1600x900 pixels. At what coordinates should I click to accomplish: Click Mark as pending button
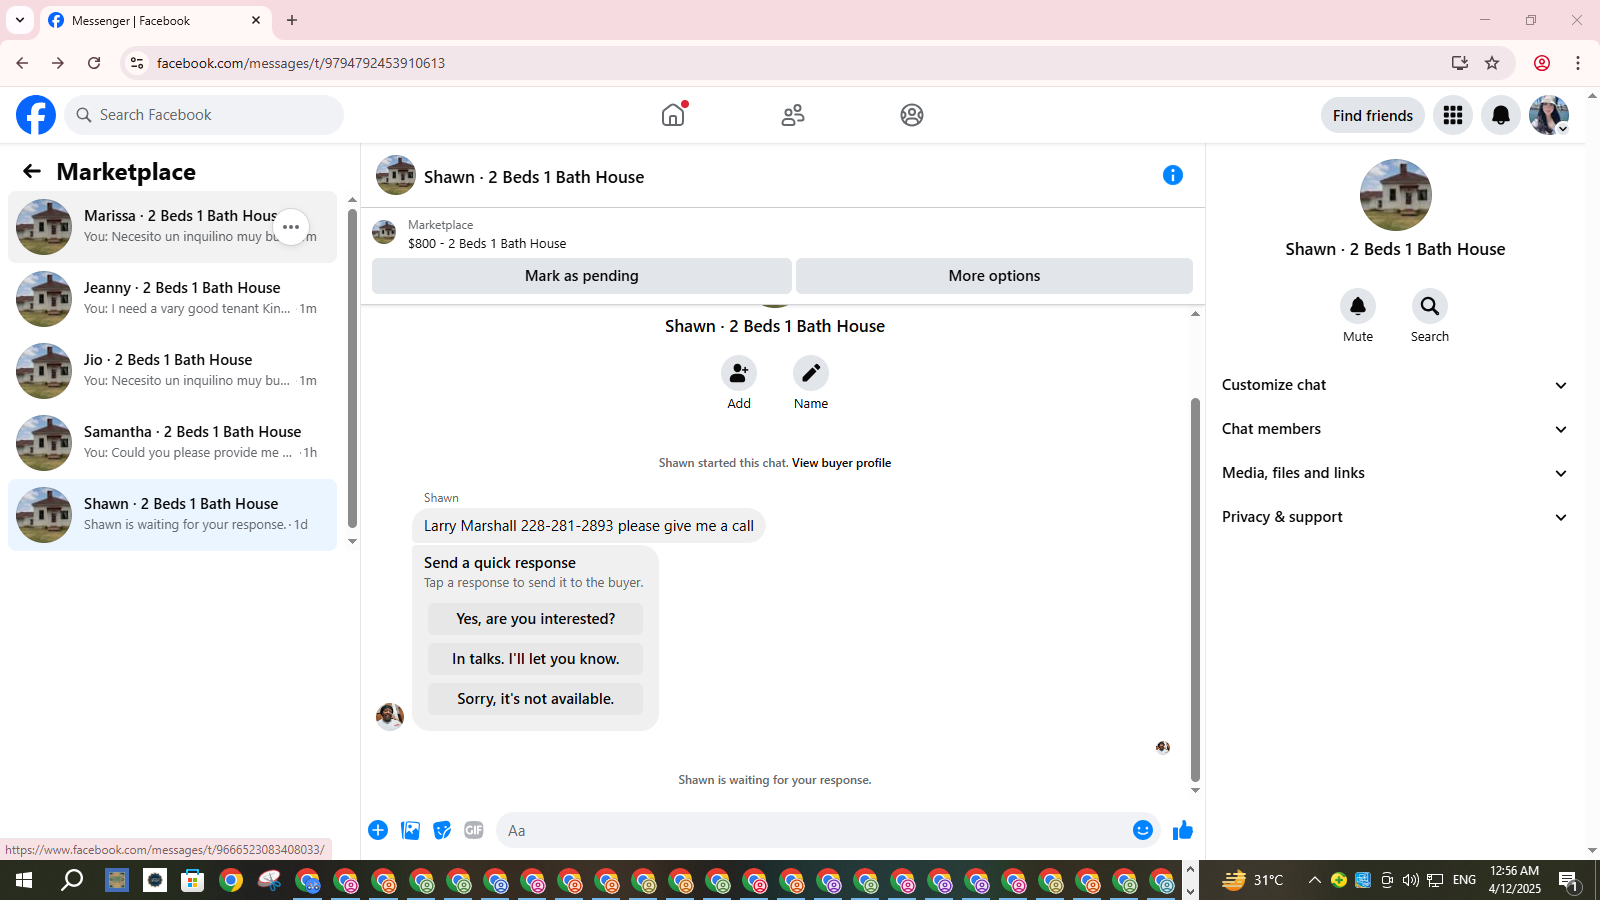[x=582, y=276]
